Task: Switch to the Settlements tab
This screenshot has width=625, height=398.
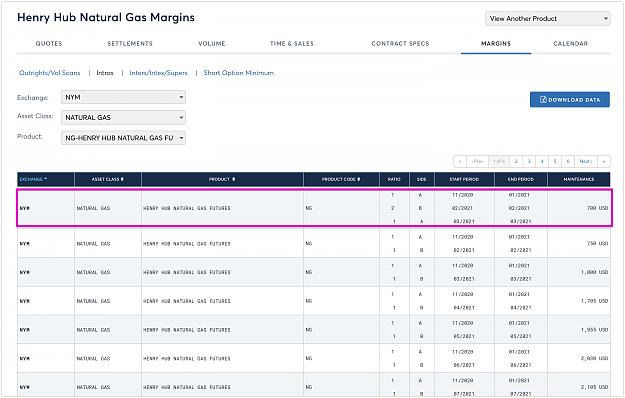Action: click(130, 43)
